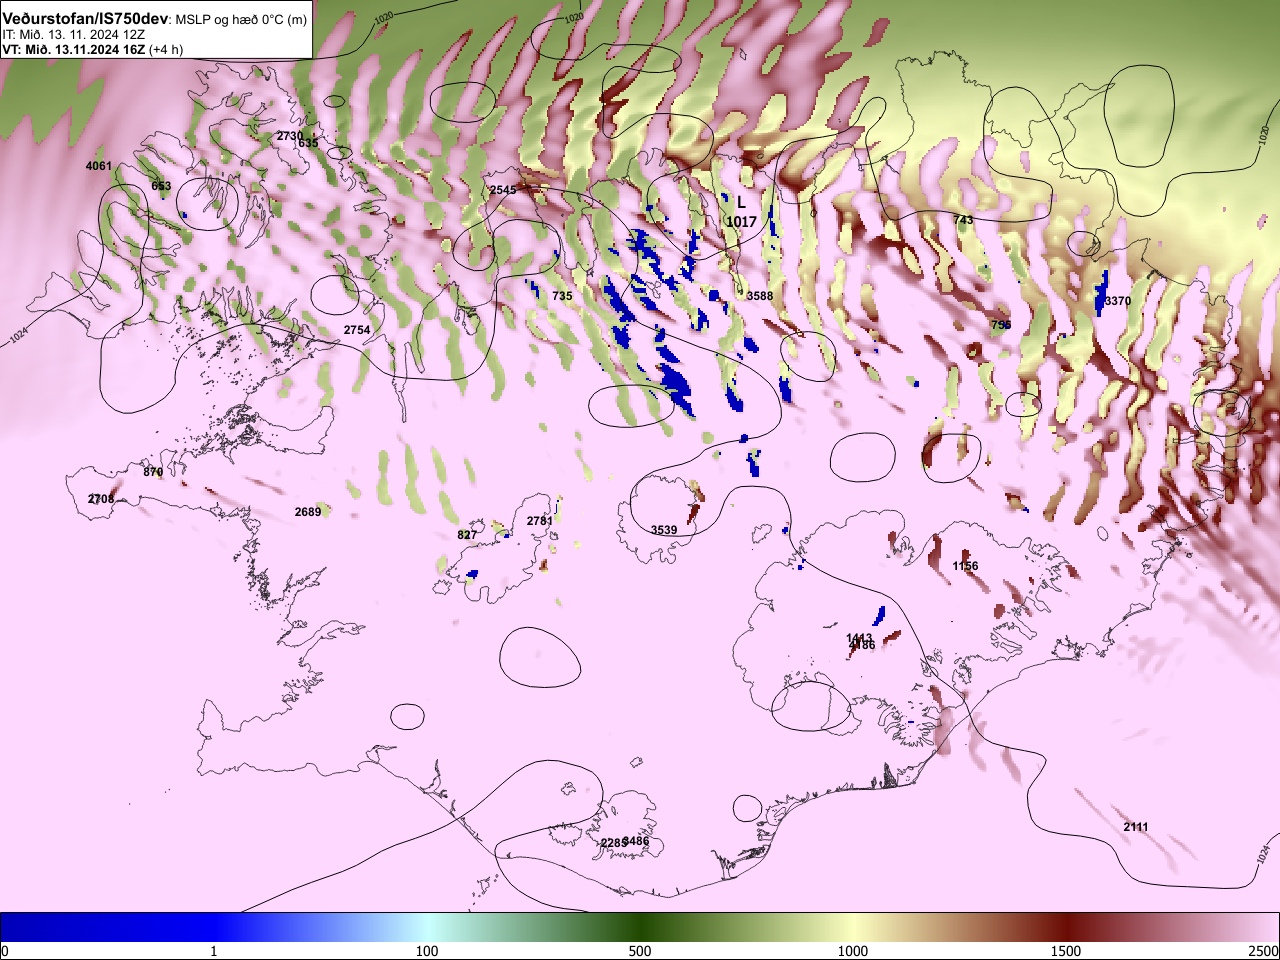This screenshot has height=960, width=1280.
Task: Click the 'Veðurstofan/IS750dev' title text
Action: [86, 19]
